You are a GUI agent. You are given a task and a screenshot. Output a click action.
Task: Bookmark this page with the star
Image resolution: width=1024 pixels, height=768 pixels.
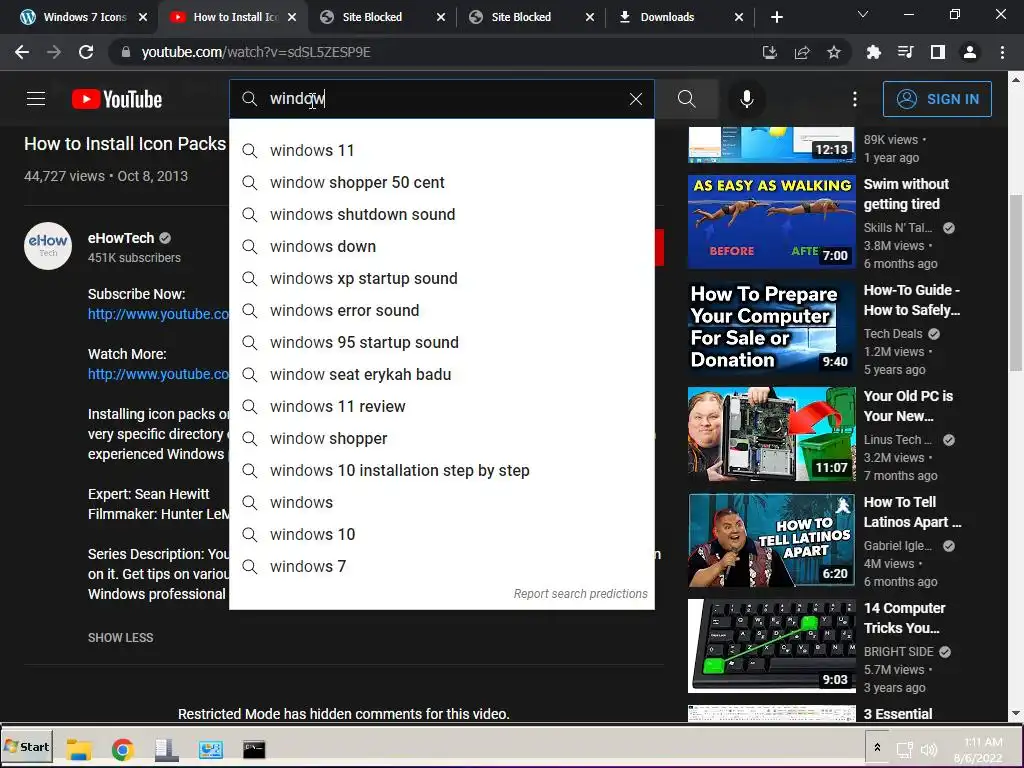[834, 52]
